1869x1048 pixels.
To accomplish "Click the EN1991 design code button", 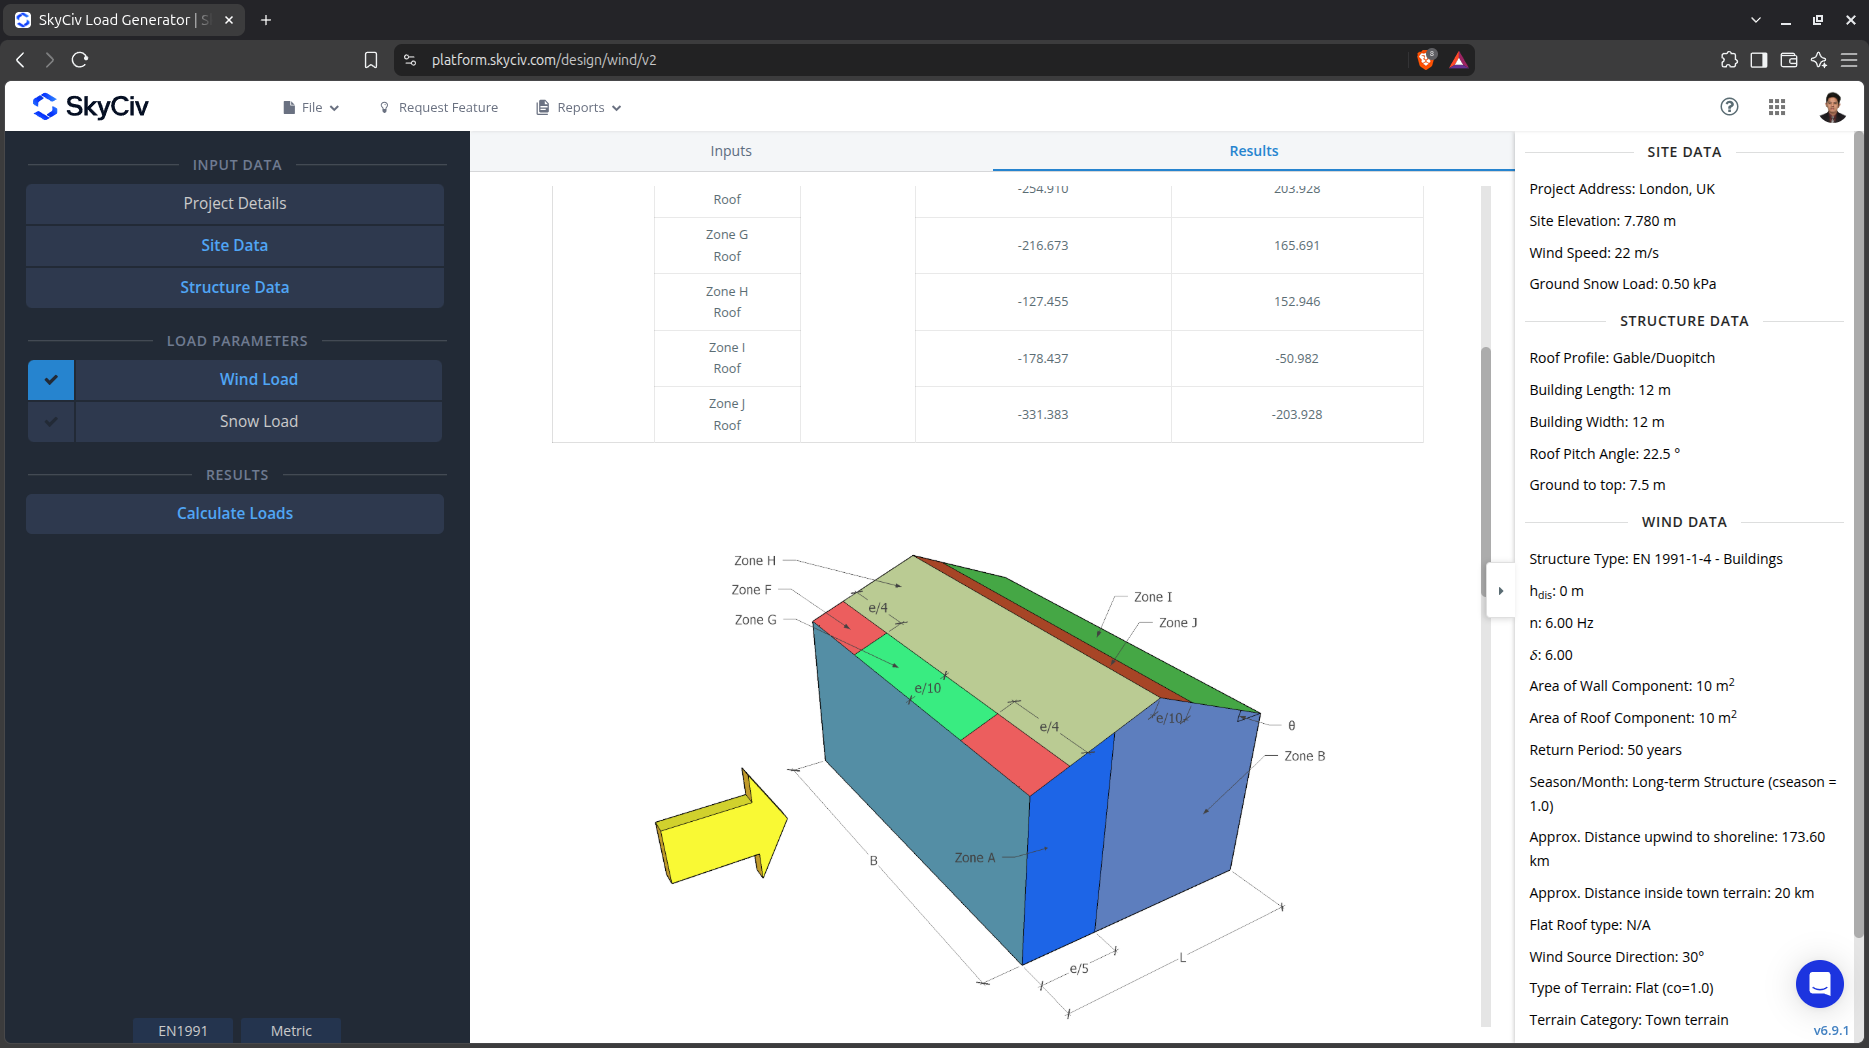I will [183, 1031].
